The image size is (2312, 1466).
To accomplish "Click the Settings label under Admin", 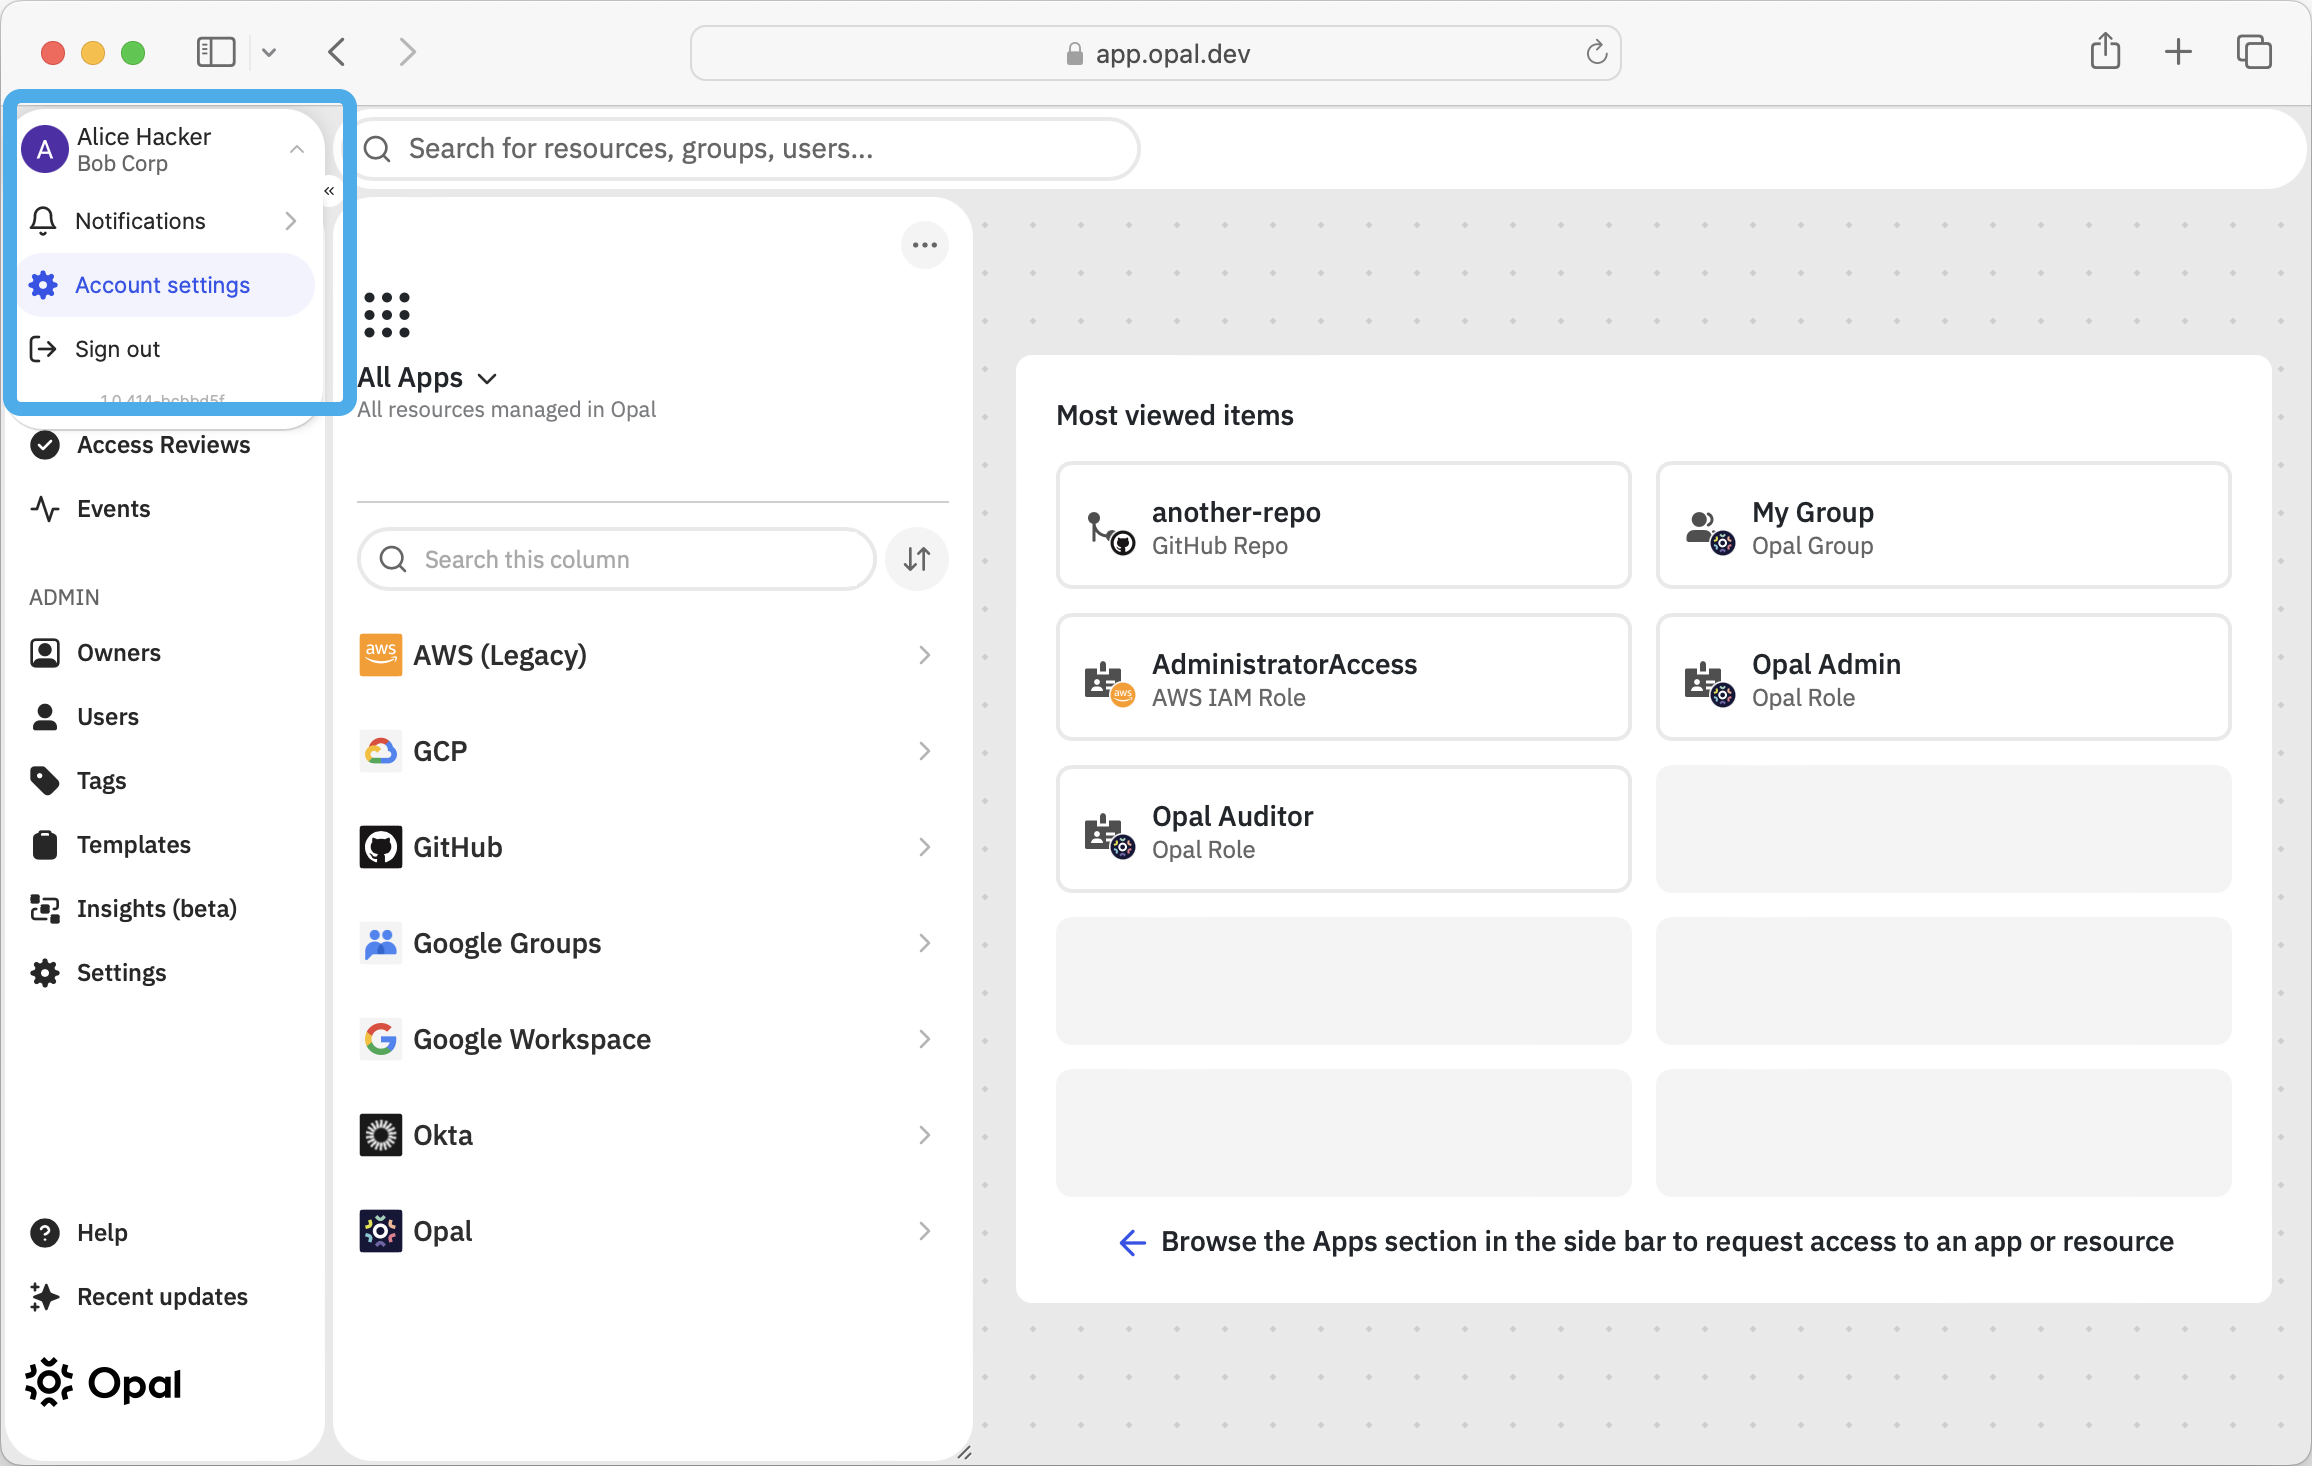I will (122, 973).
